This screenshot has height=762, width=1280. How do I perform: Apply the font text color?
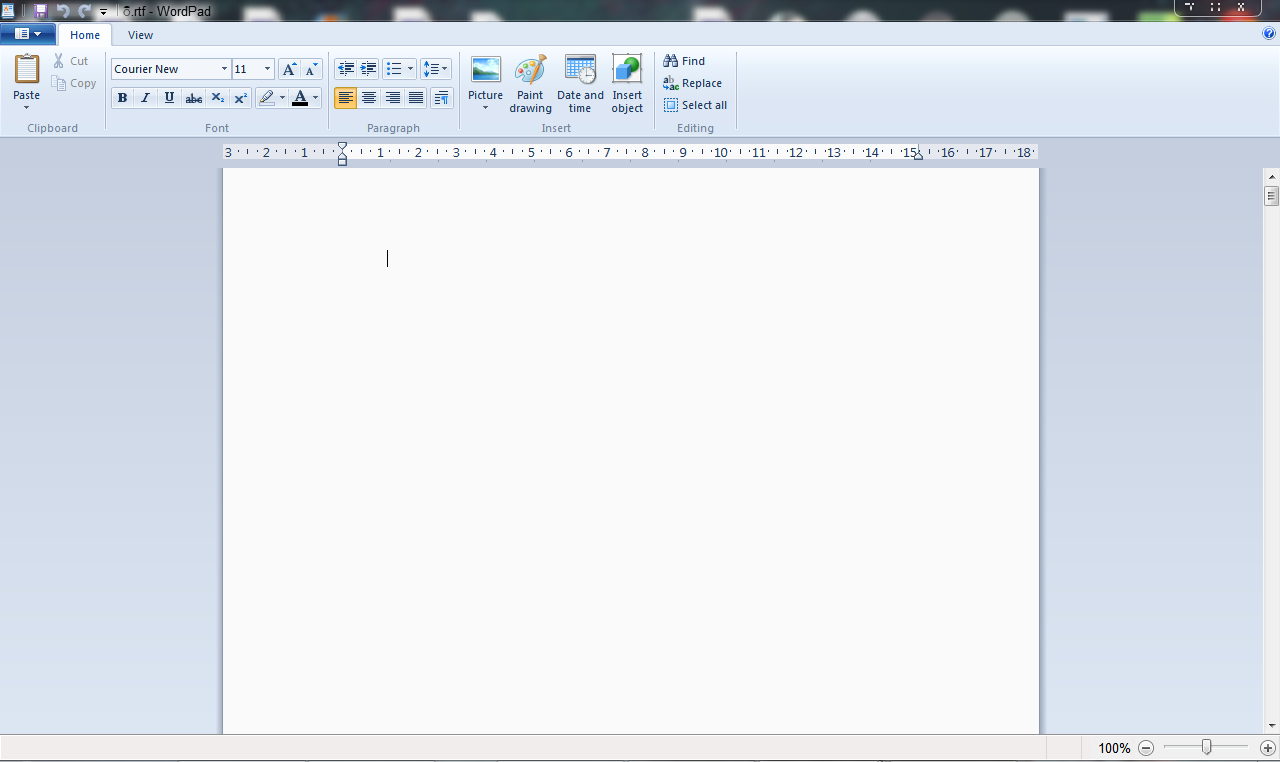tap(300, 98)
